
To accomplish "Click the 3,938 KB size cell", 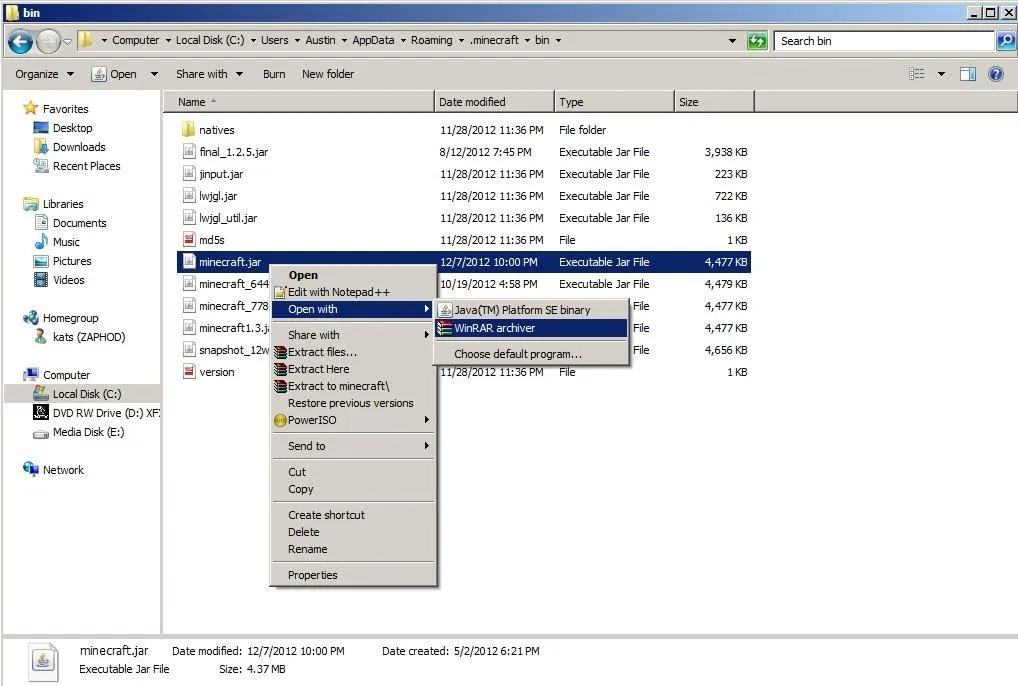I will (x=726, y=152).
